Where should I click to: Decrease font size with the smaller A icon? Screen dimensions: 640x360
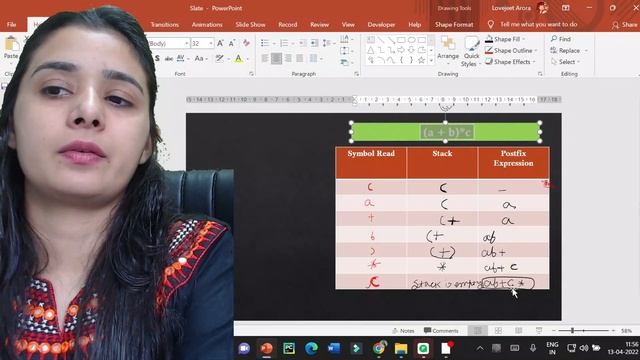[x=232, y=43]
